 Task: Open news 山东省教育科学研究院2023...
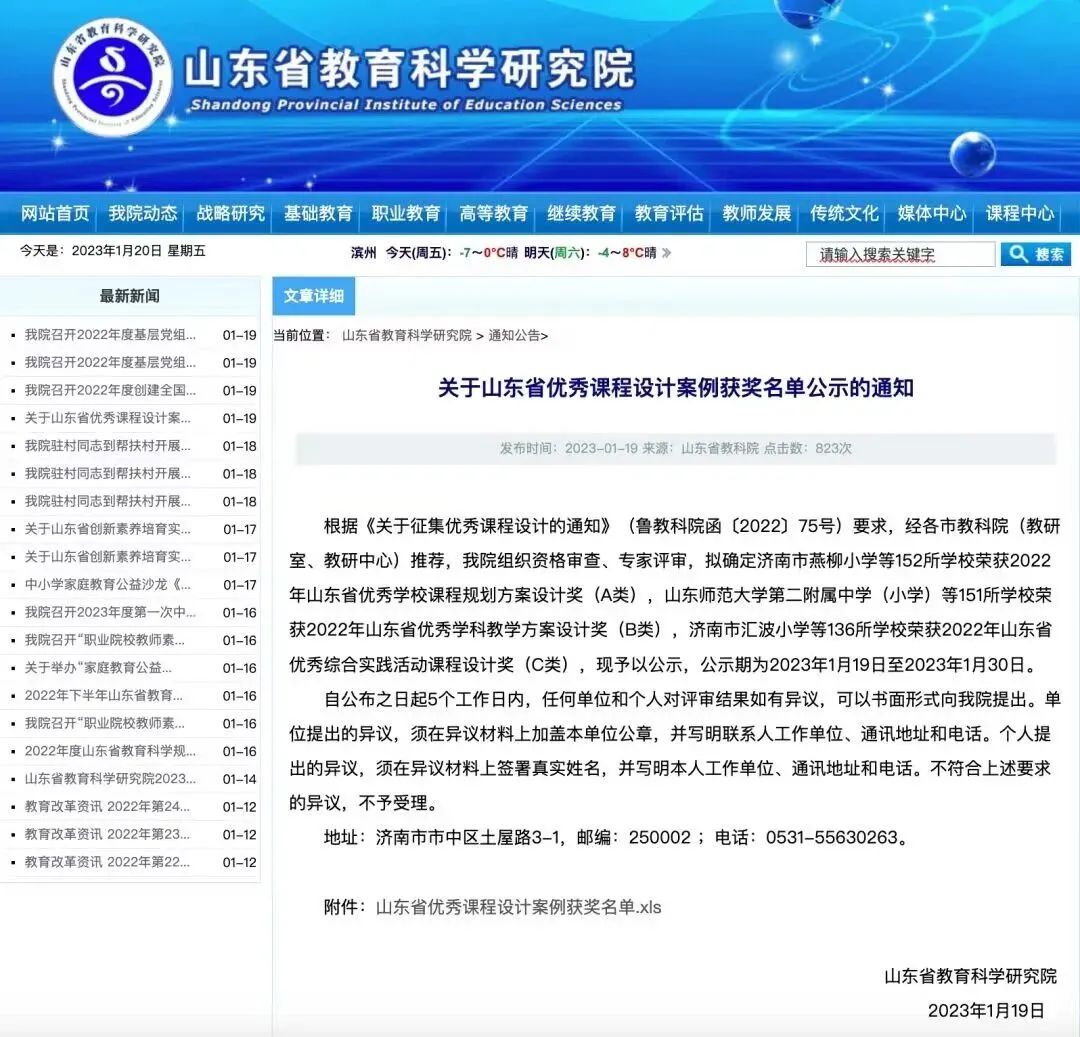[x=110, y=779]
